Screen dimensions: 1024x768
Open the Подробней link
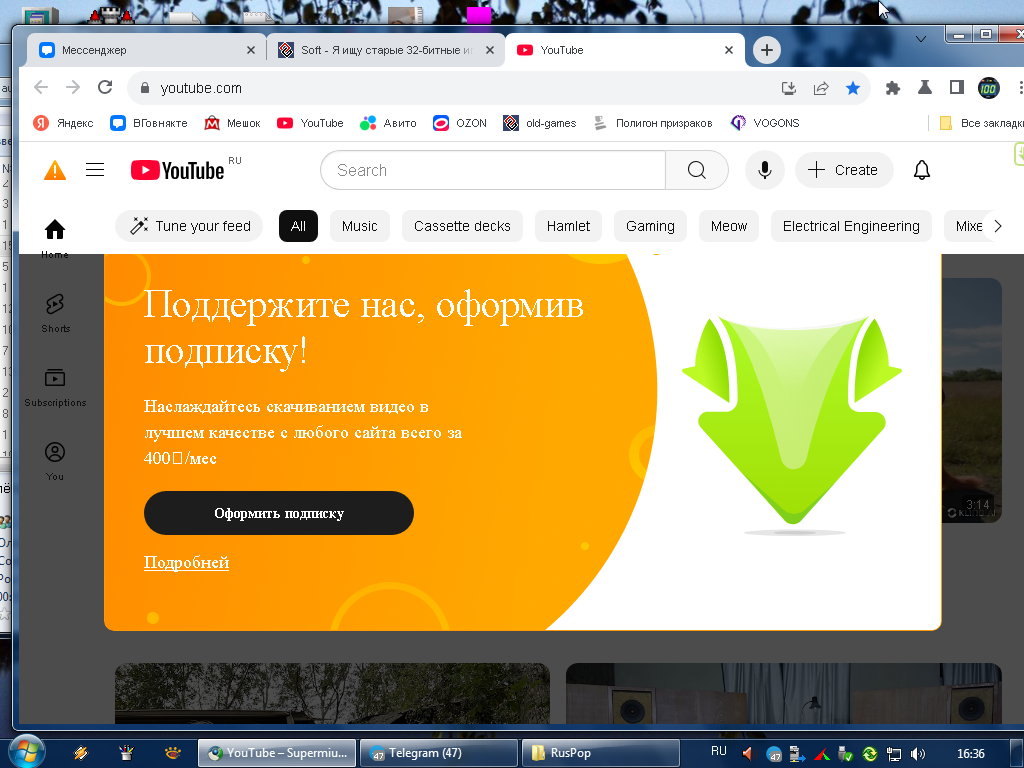click(186, 562)
